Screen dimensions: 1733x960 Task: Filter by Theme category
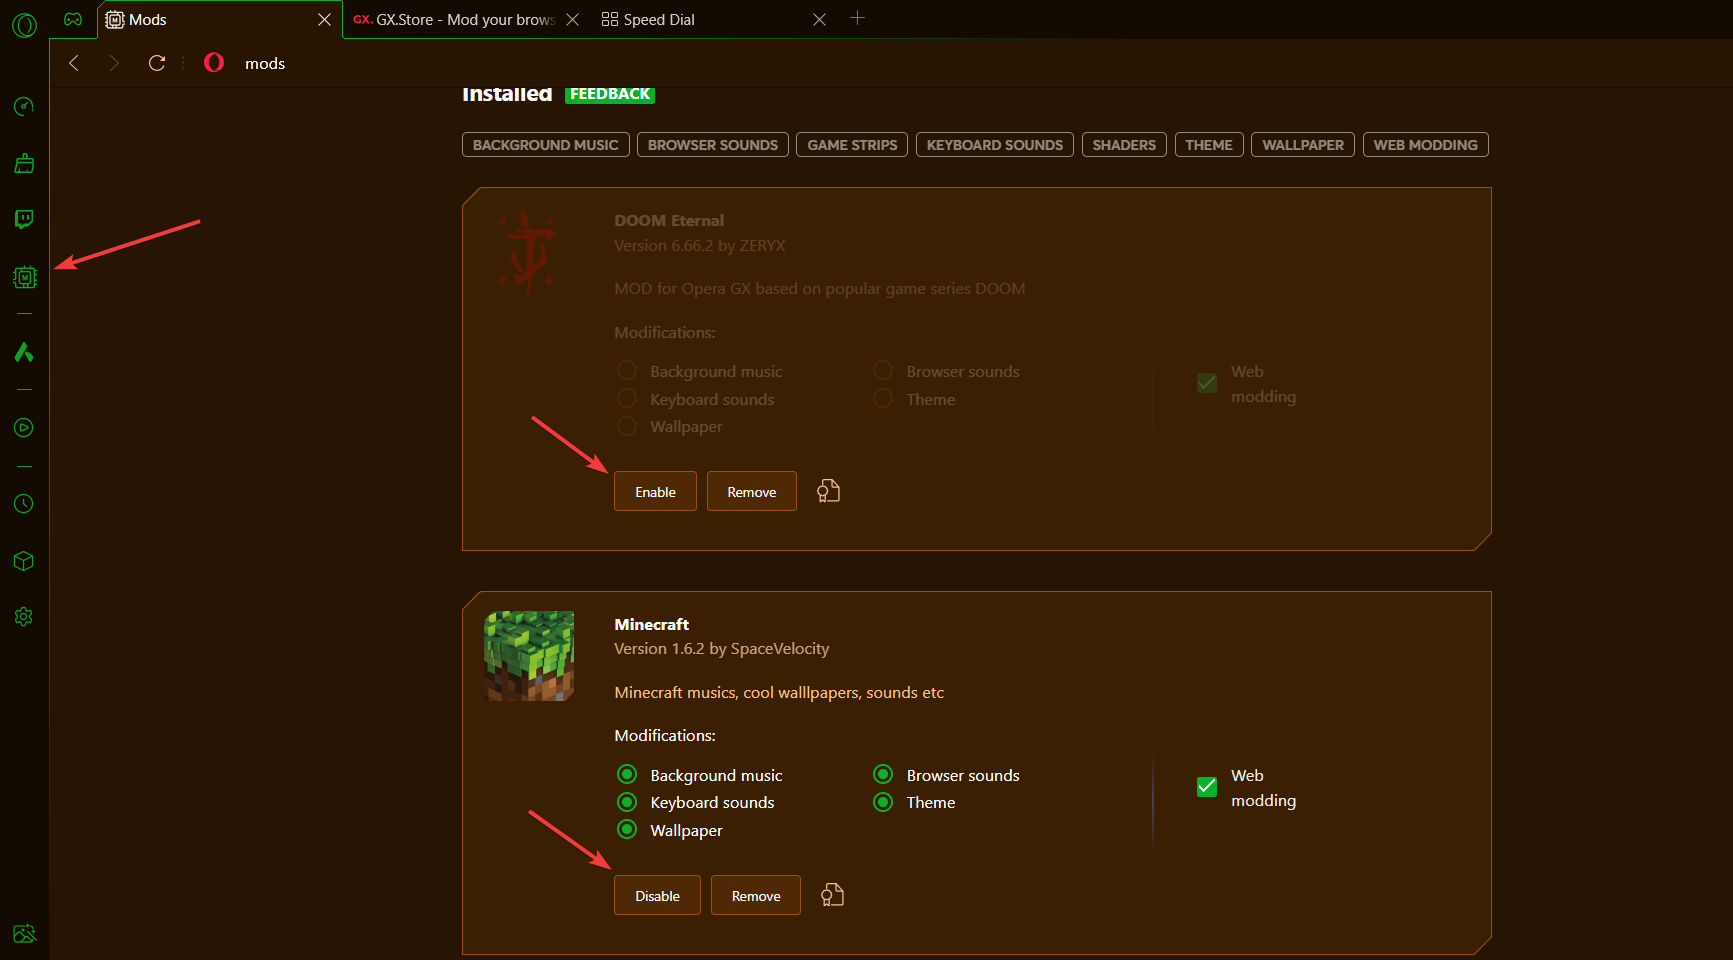(x=1209, y=145)
